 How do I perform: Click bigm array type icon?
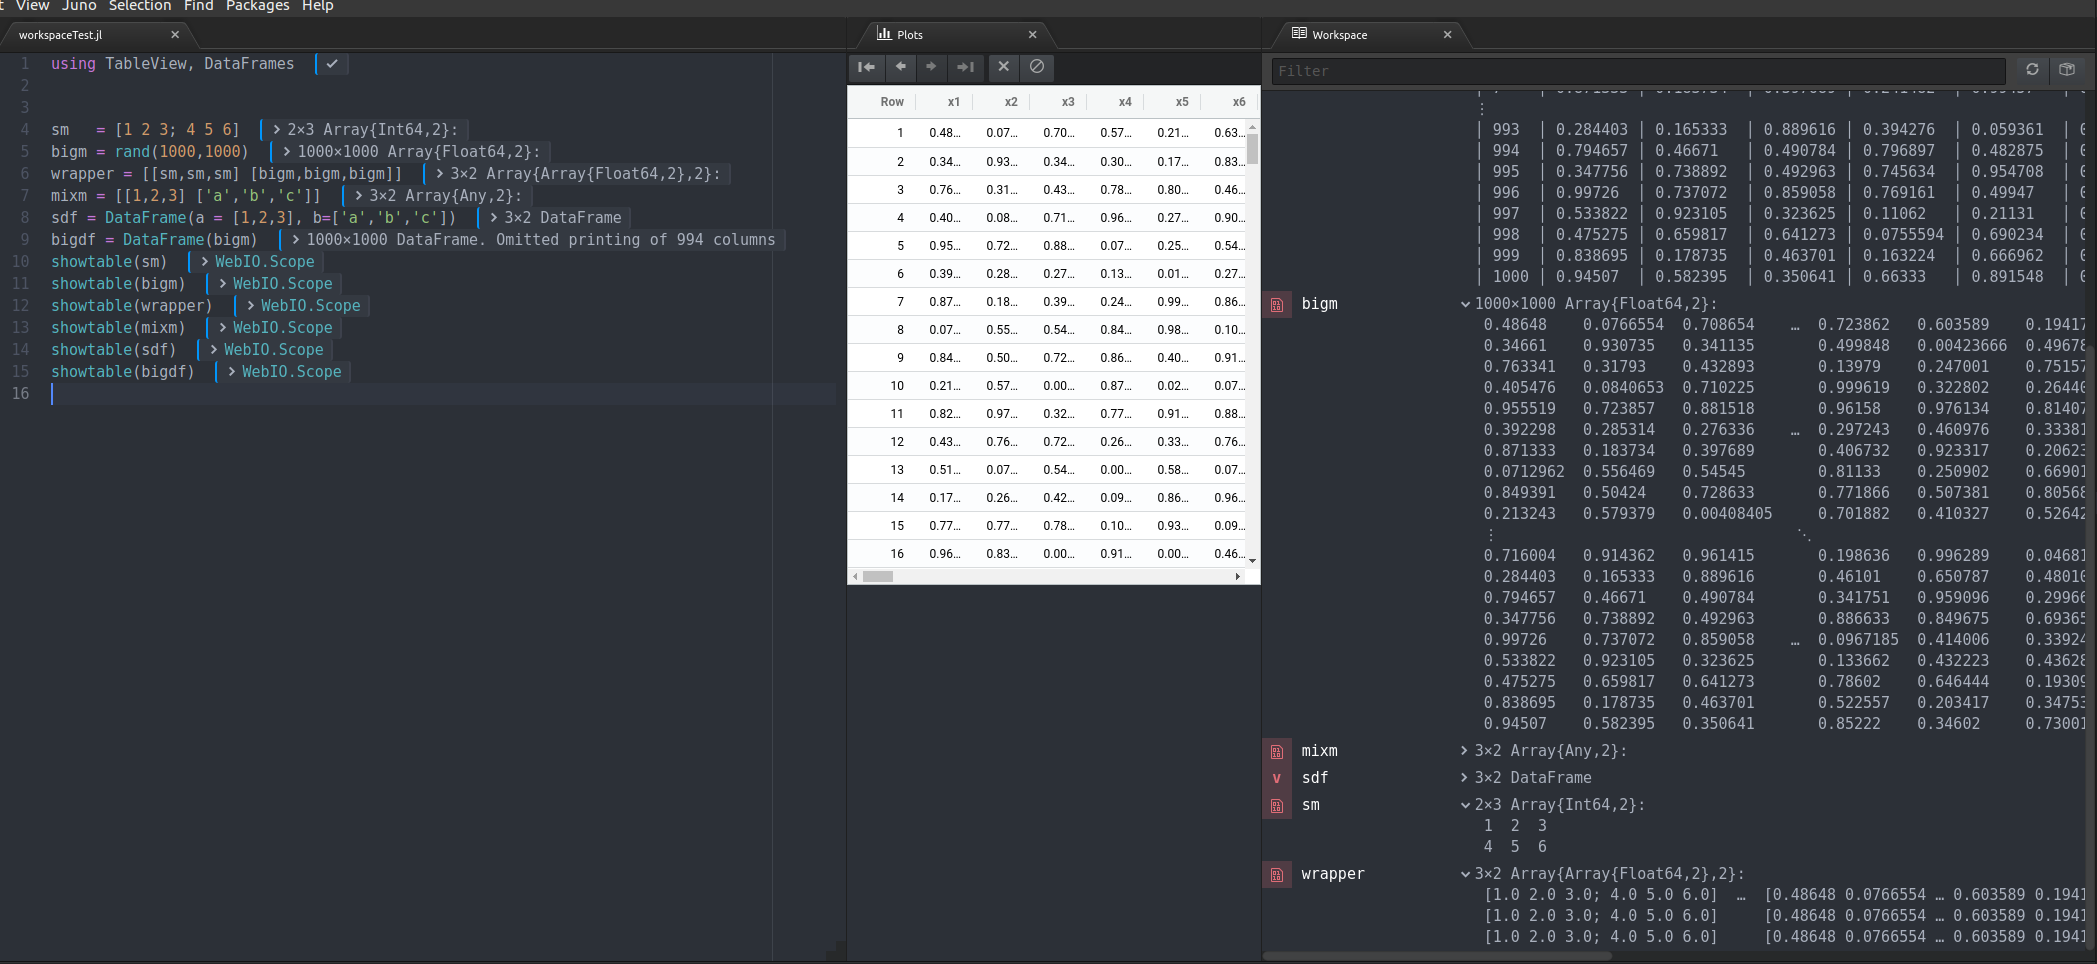[x=1277, y=304]
